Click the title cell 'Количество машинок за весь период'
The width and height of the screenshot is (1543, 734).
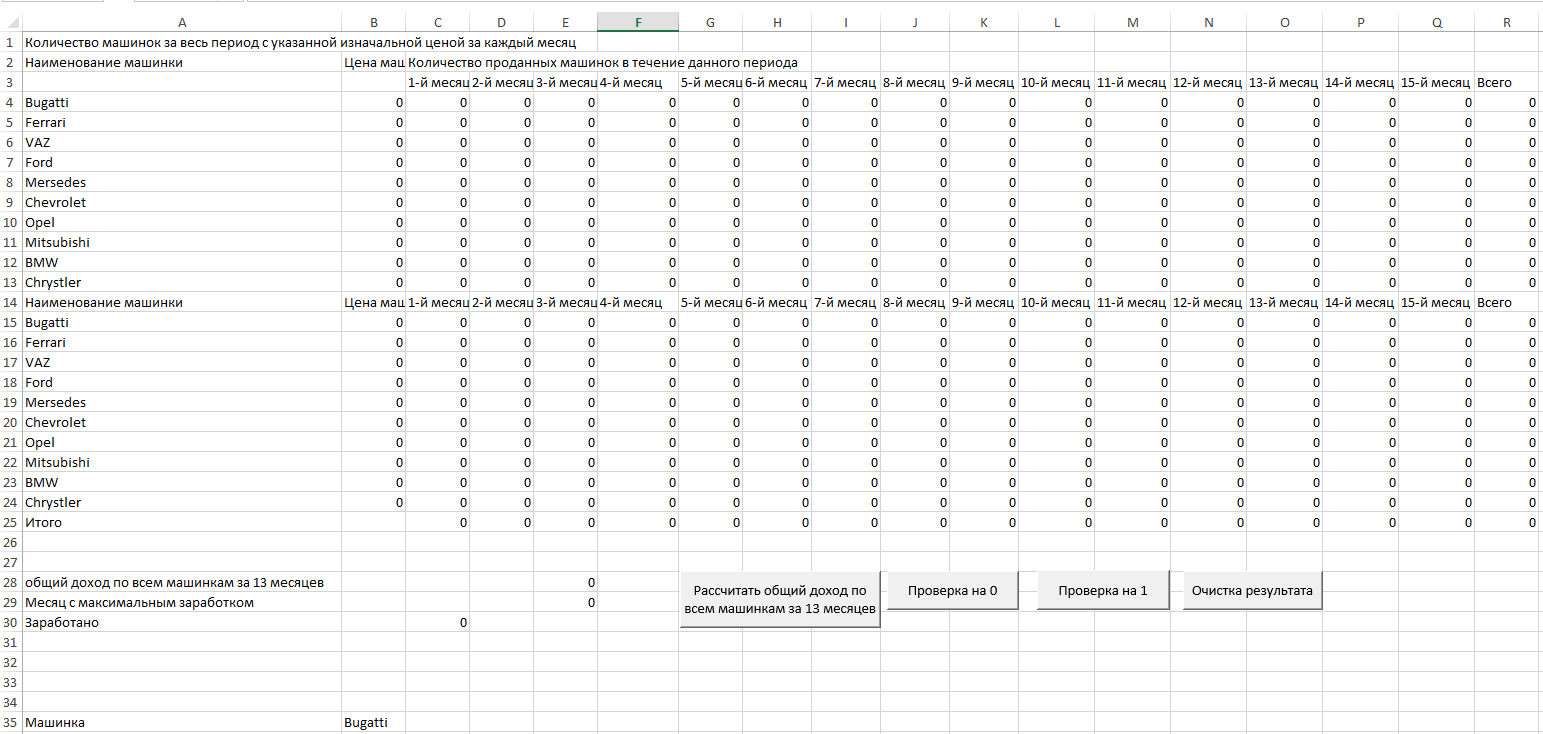click(300, 43)
